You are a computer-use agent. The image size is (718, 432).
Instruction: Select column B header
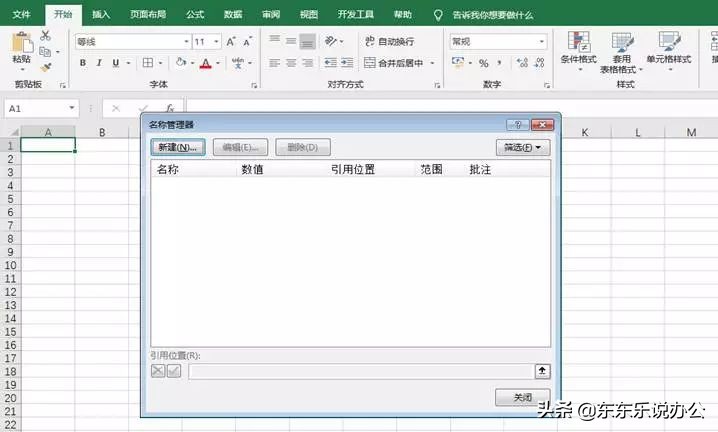click(x=102, y=132)
